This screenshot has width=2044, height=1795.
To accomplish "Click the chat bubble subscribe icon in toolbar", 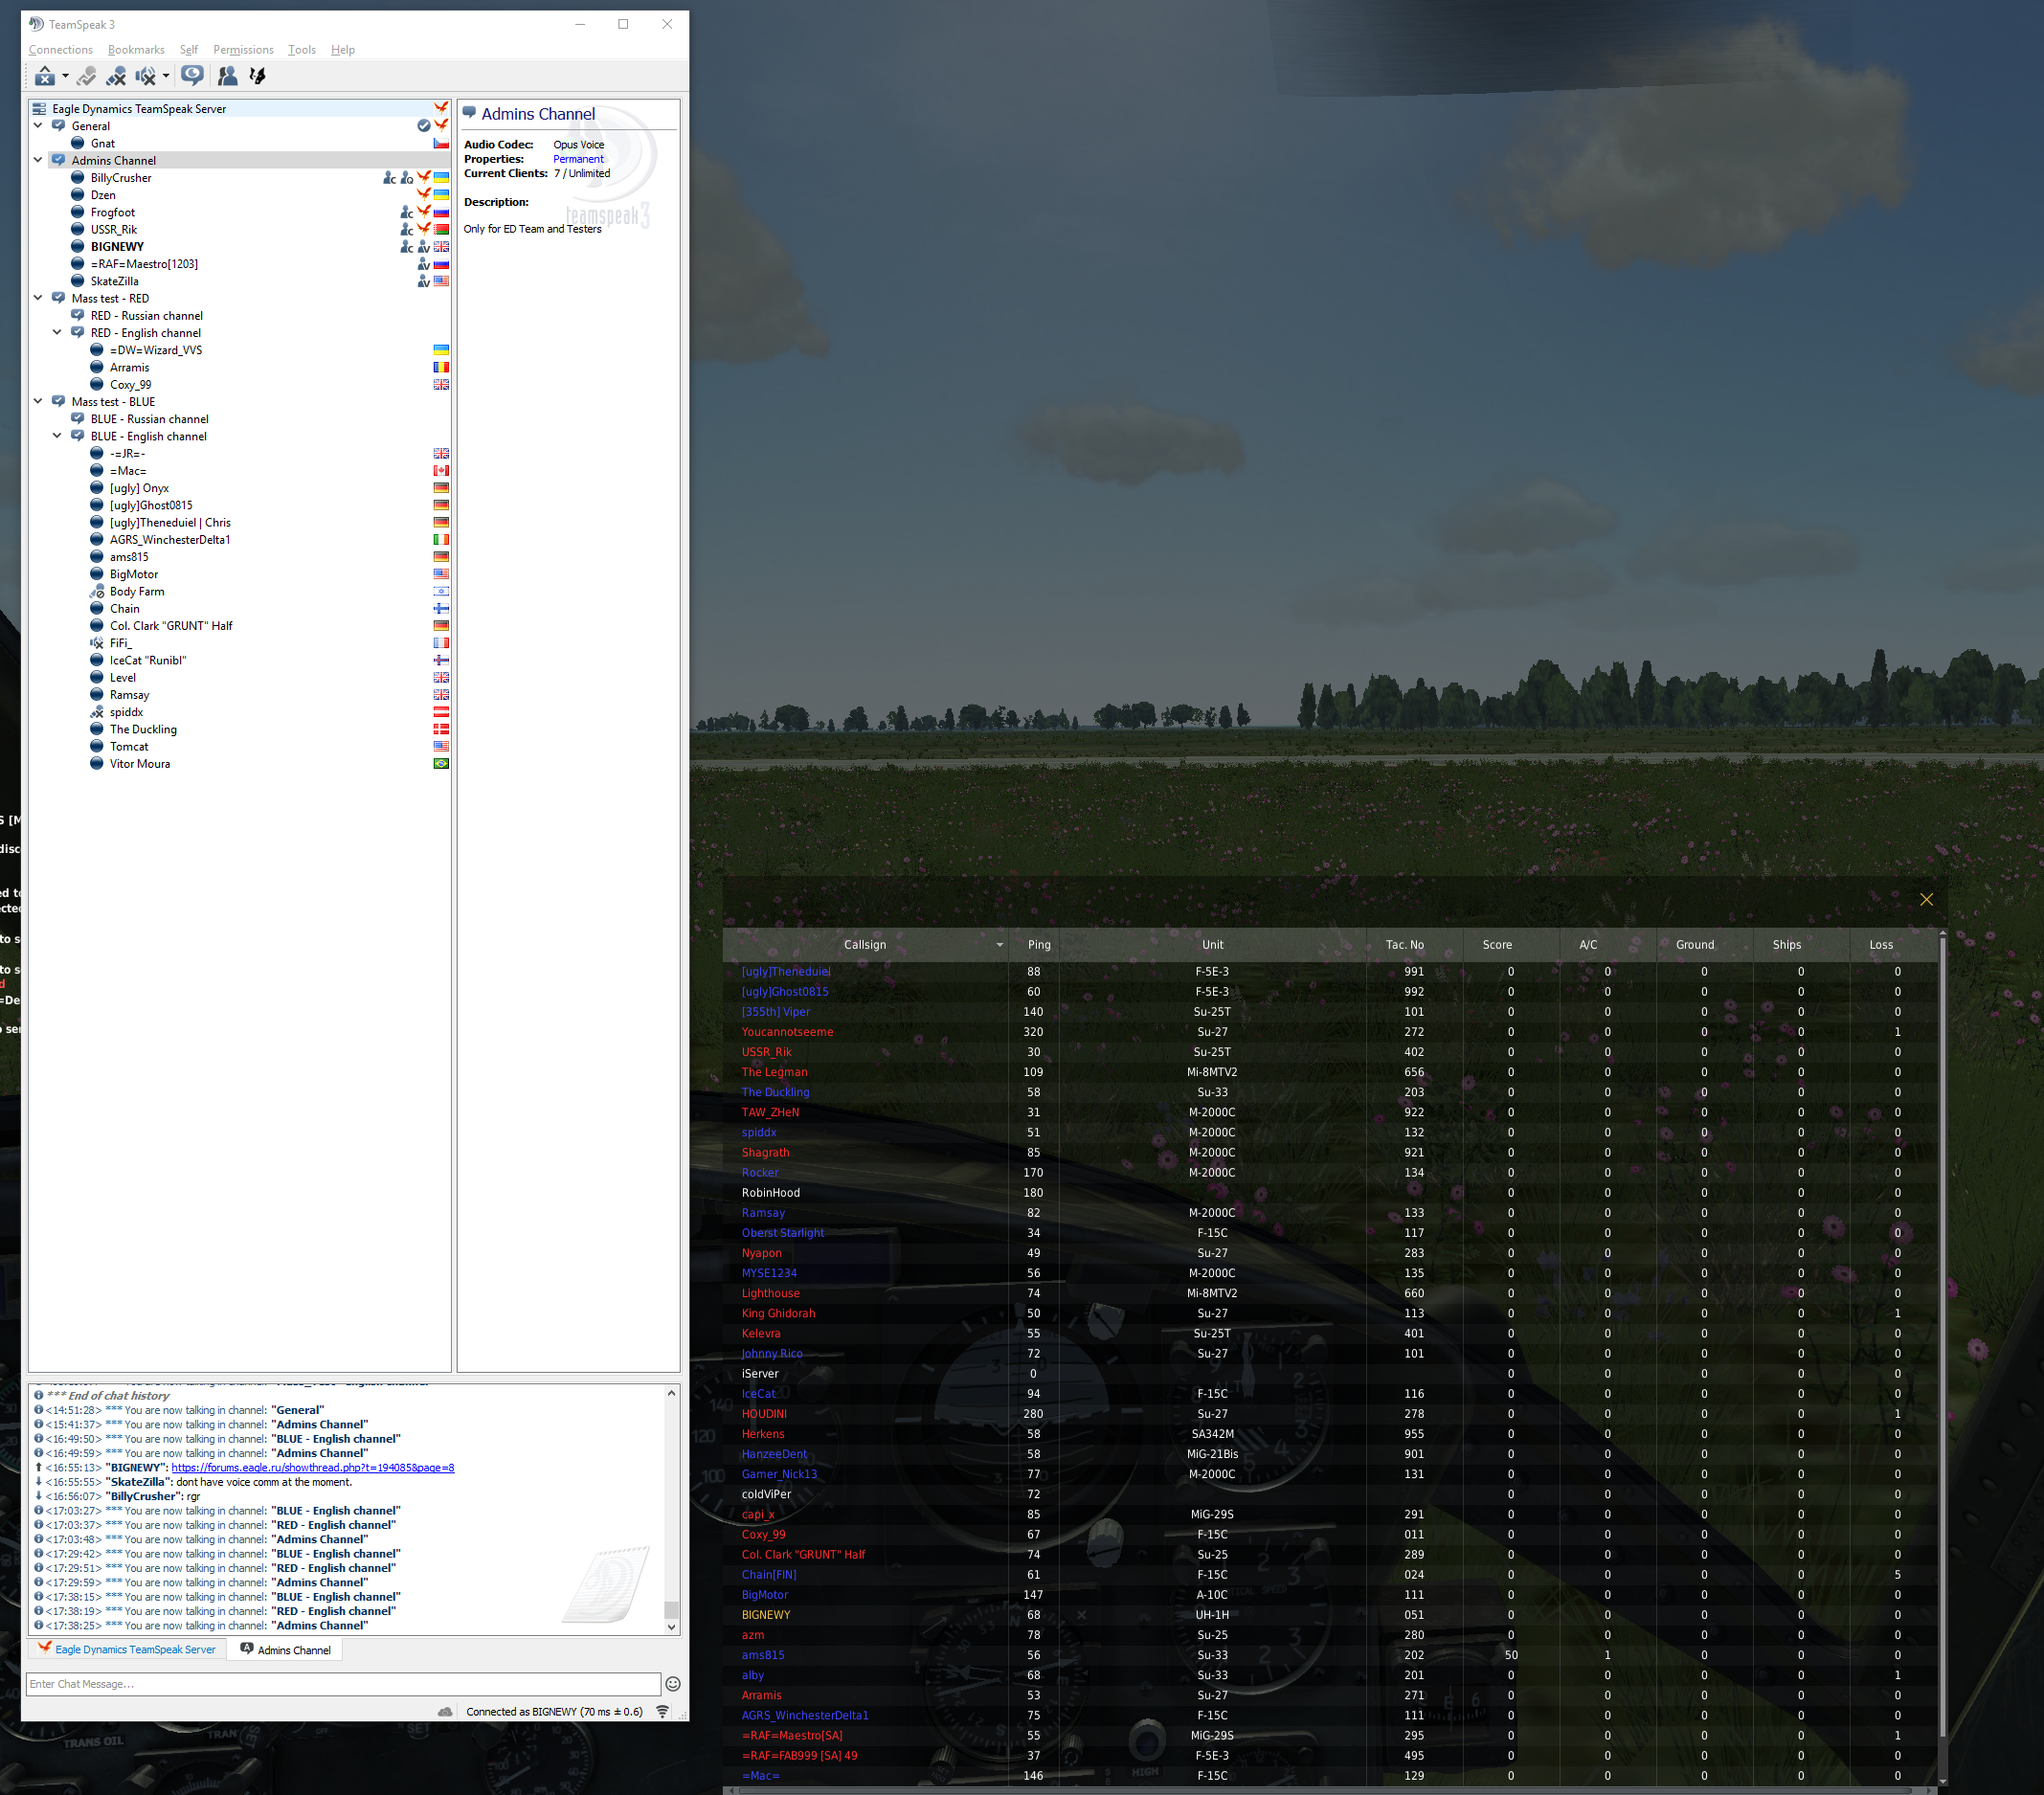I will (x=192, y=76).
